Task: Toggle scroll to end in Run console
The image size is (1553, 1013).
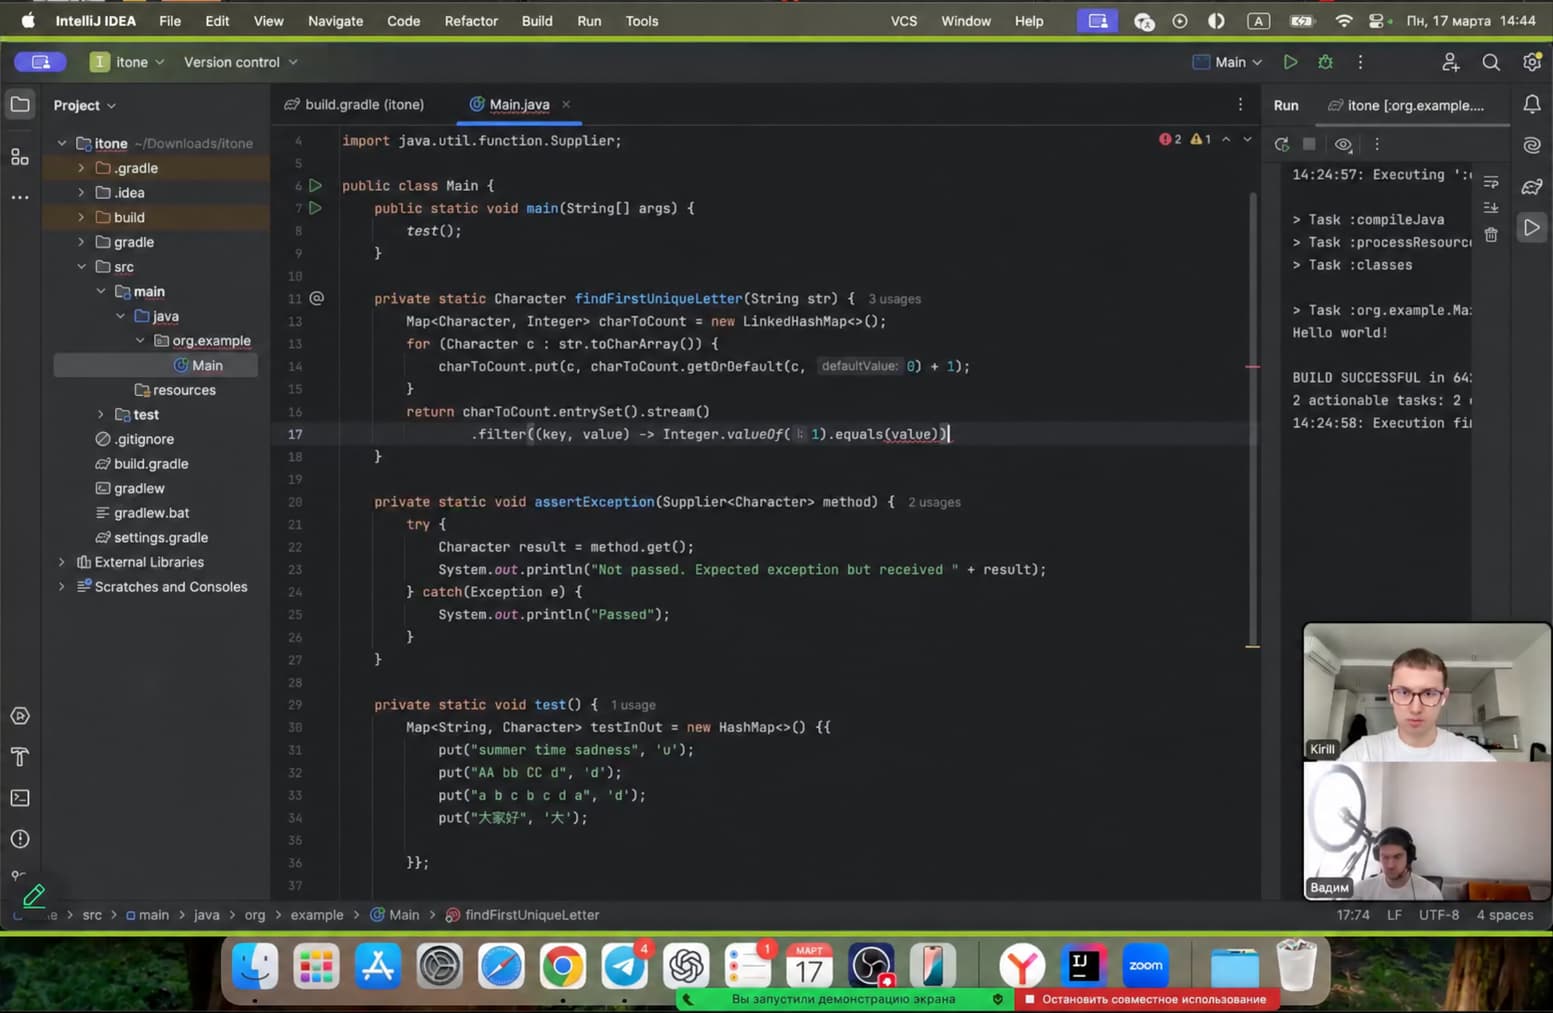Action: point(1491,208)
